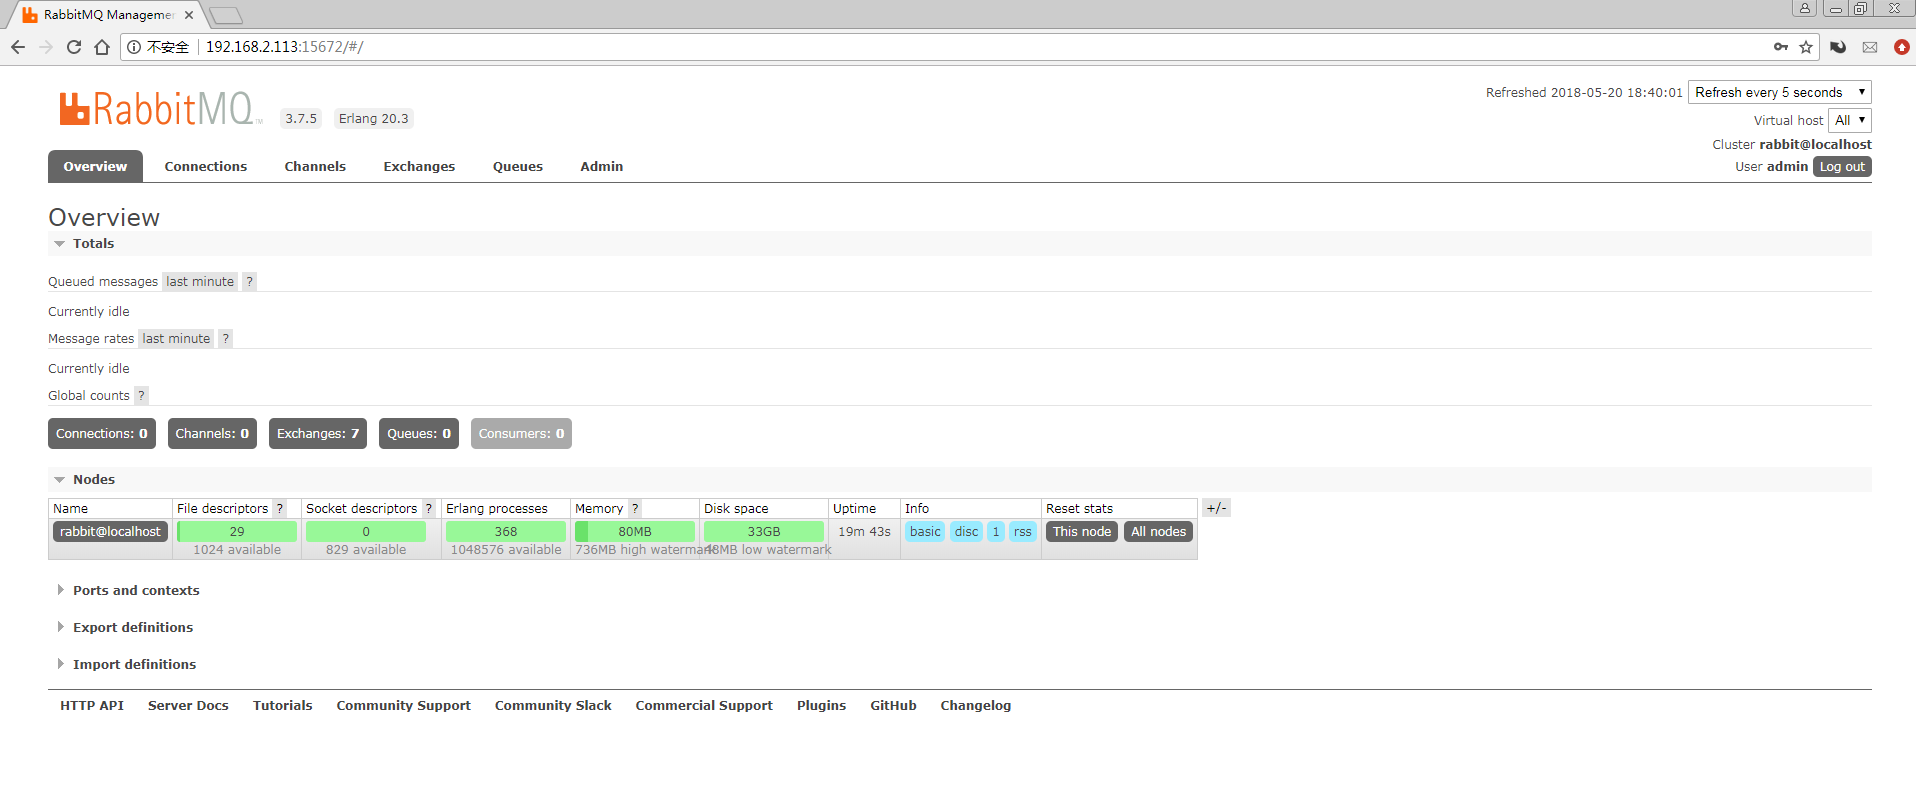Open help for File descriptors column
This screenshot has width=1916, height=801.
280,509
